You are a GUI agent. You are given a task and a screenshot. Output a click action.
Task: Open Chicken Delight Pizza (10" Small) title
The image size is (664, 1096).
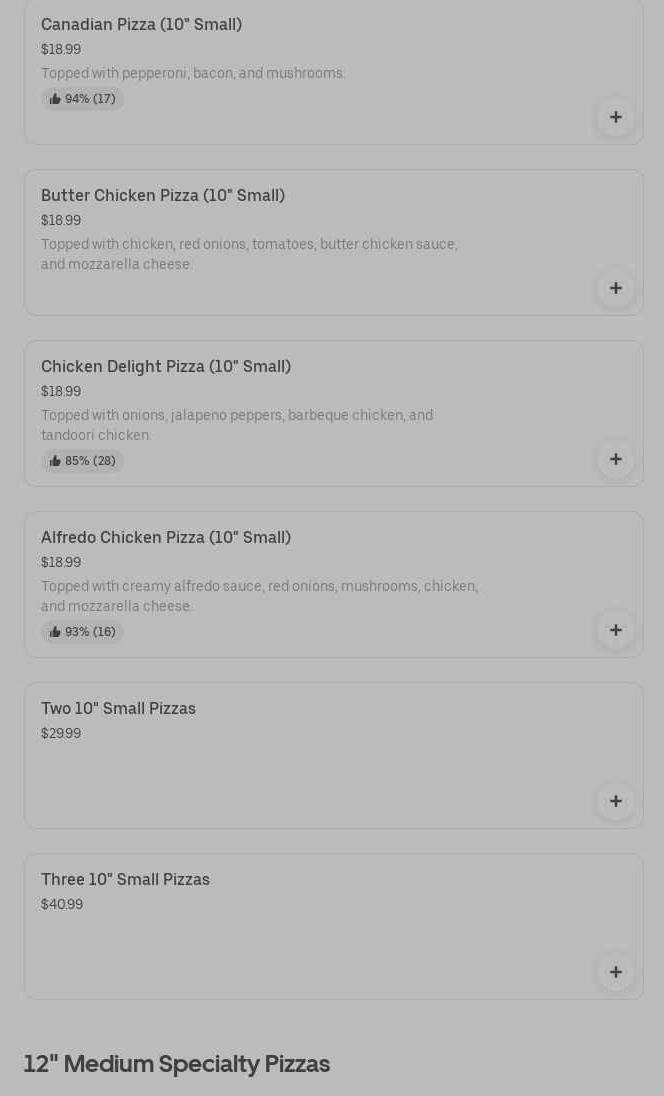pyautogui.click(x=166, y=366)
